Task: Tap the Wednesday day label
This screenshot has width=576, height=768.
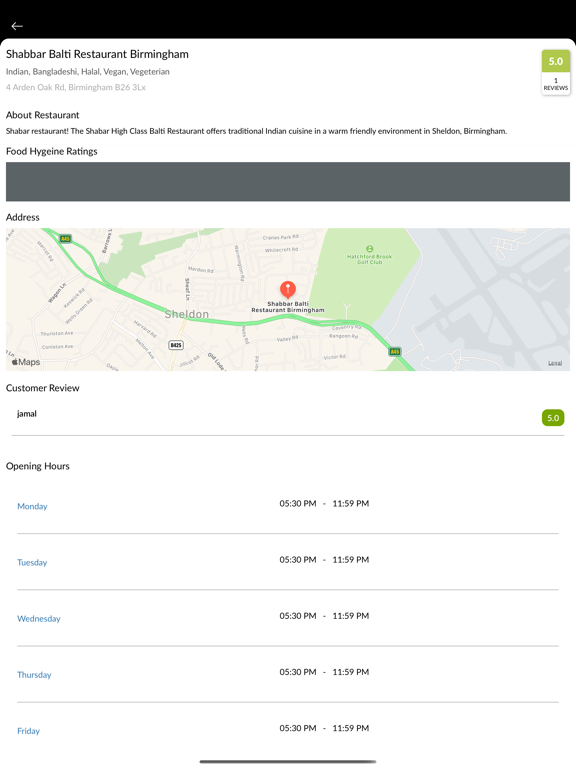Action: [39, 619]
